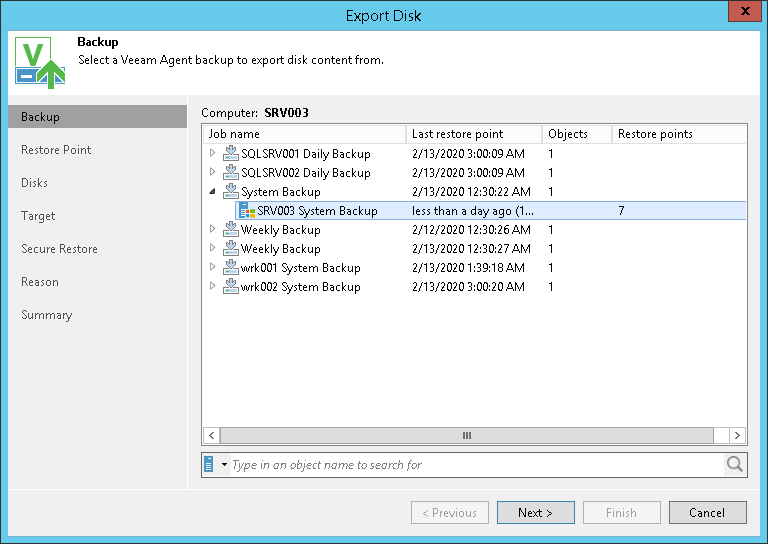Image resolution: width=768 pixels, height=544 pixels.
Task: Go to the Restore Point wizard step
Action: click(x=56, y=150)
